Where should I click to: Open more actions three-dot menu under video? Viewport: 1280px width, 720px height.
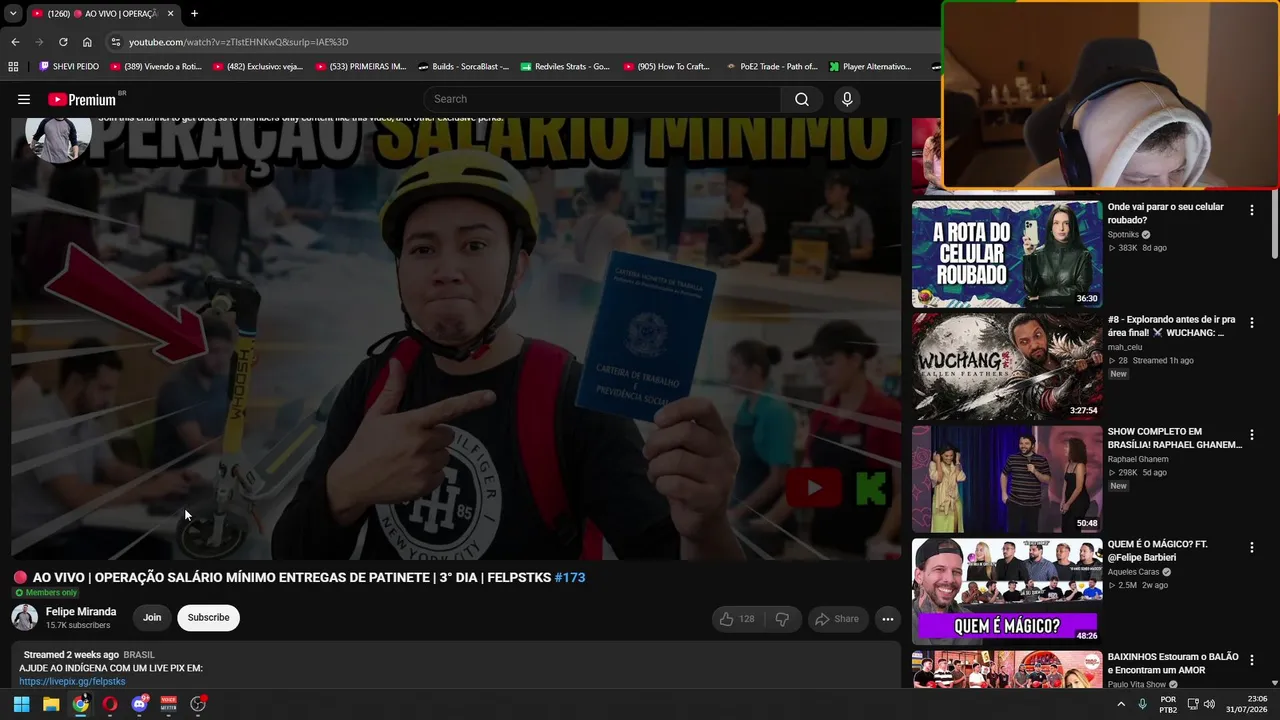tap(887, 619)
